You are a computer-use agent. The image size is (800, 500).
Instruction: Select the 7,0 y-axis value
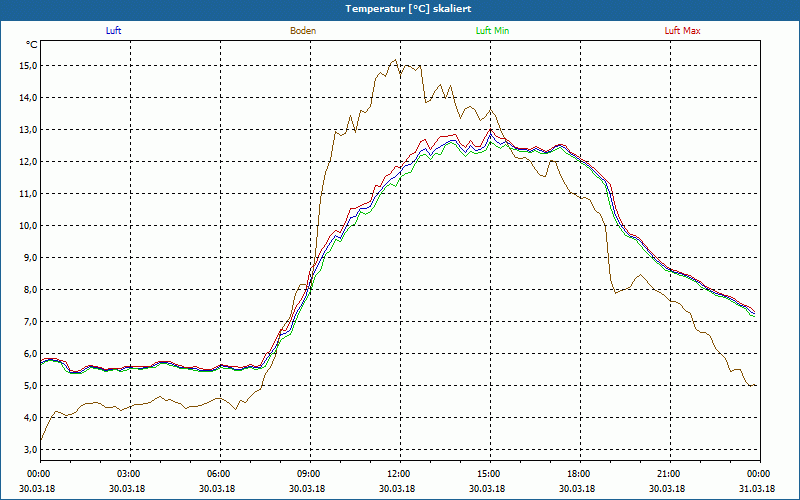coord(30,321)
